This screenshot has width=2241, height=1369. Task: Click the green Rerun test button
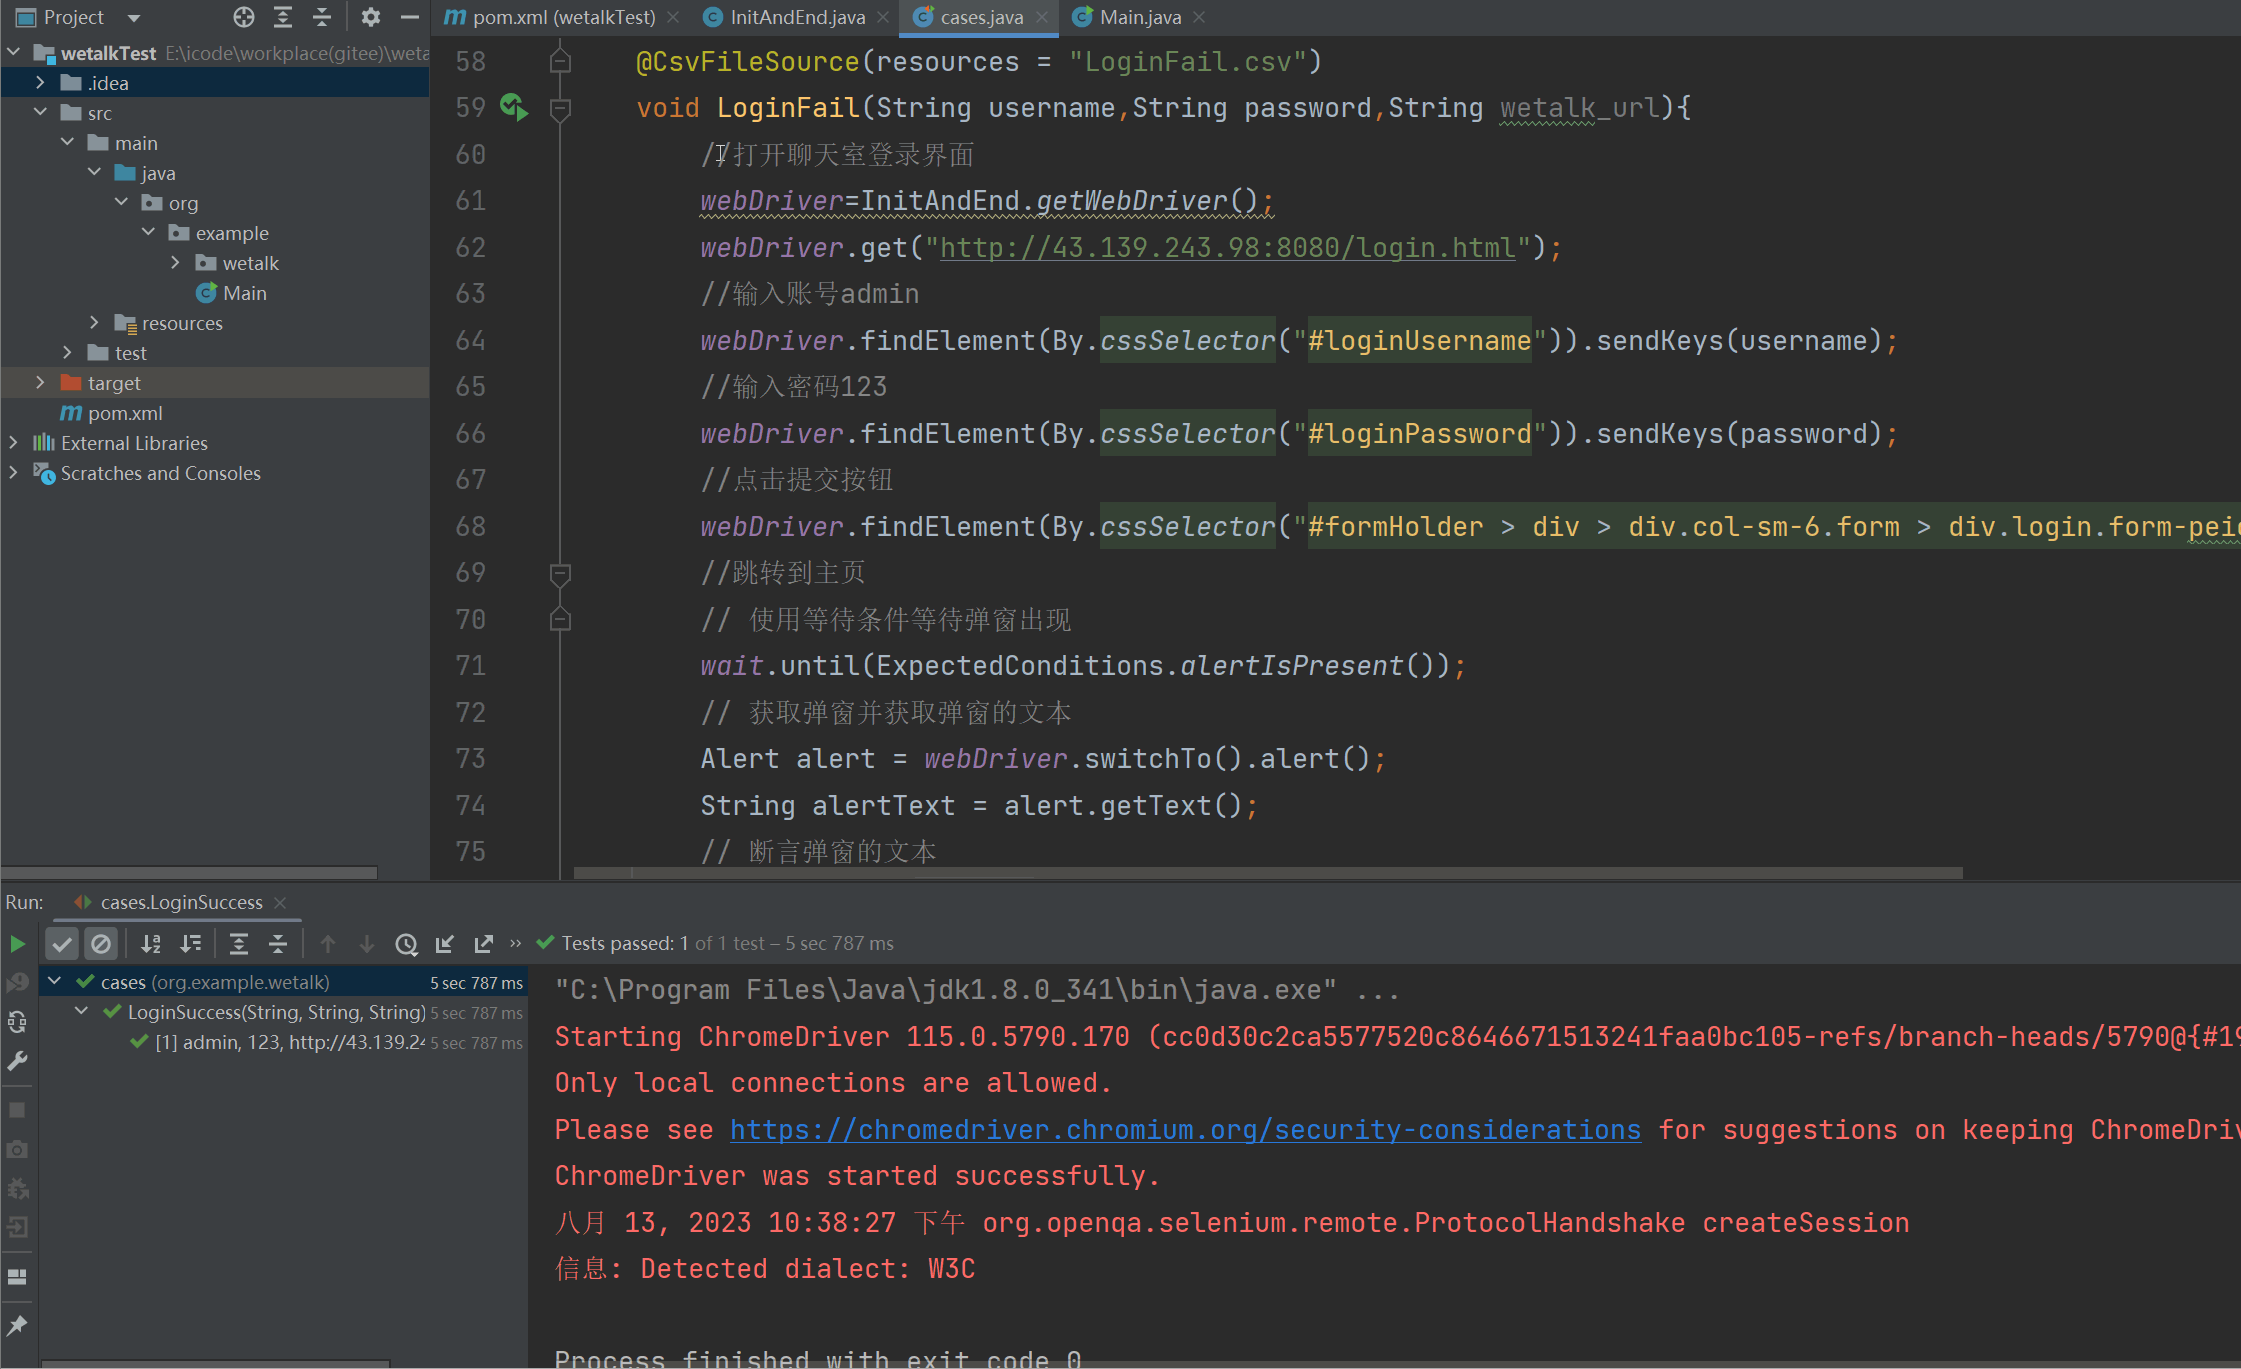click(17, 943)
